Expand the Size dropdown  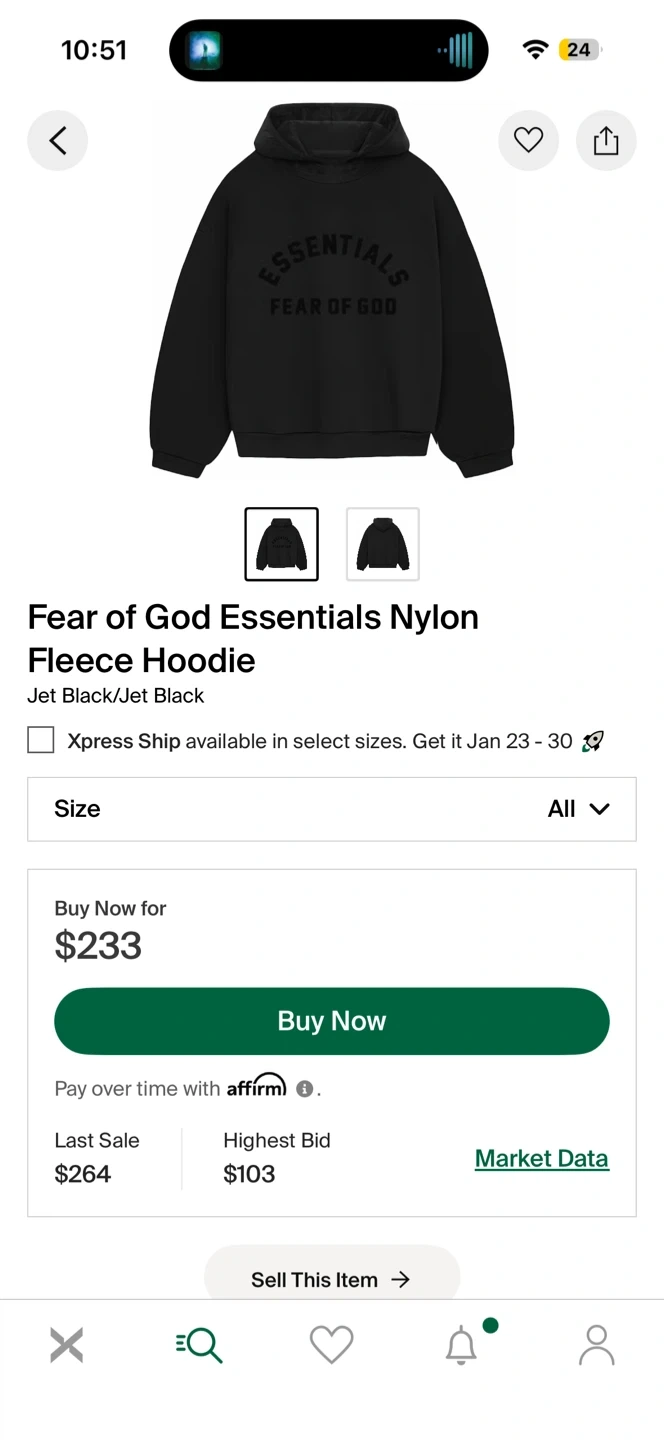click(331, 809)
